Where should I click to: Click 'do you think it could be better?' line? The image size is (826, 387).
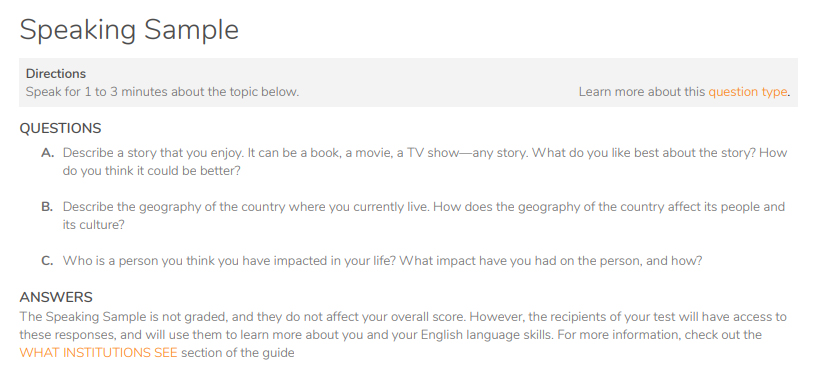151,171
